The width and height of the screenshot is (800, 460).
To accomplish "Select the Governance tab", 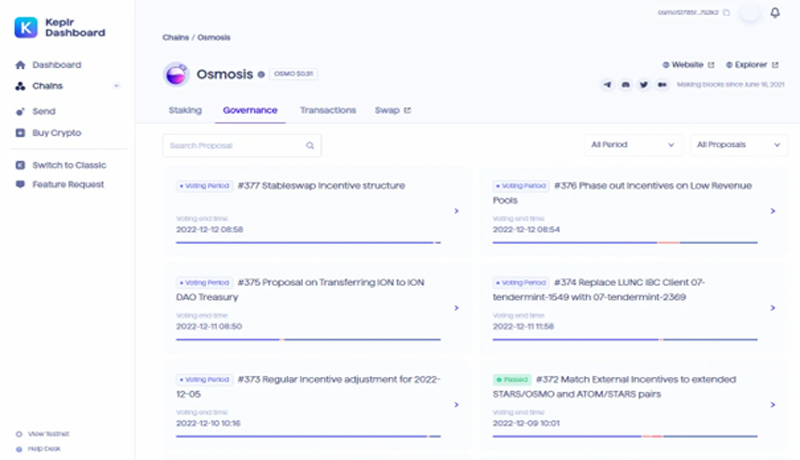I will pyautogui.click(x=250, y=110).
